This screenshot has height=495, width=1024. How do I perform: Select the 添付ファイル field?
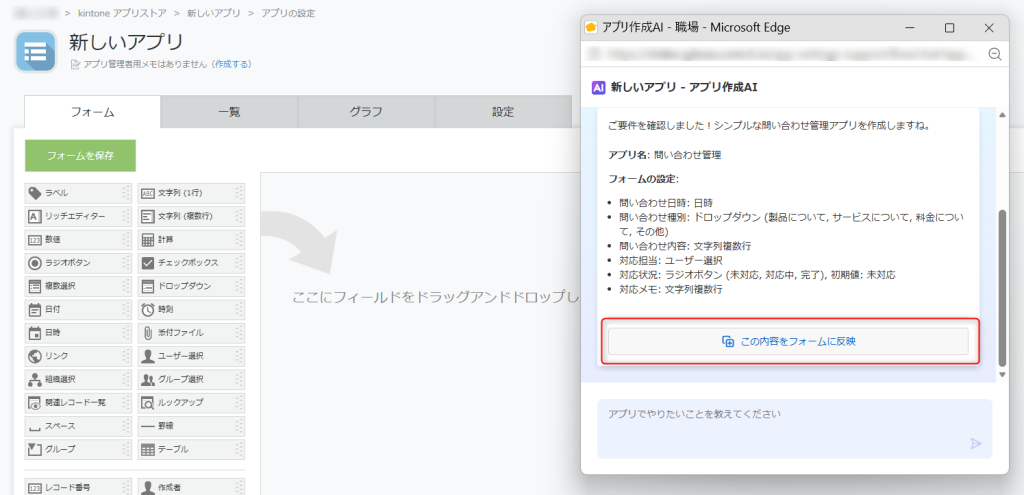[191, 333]
